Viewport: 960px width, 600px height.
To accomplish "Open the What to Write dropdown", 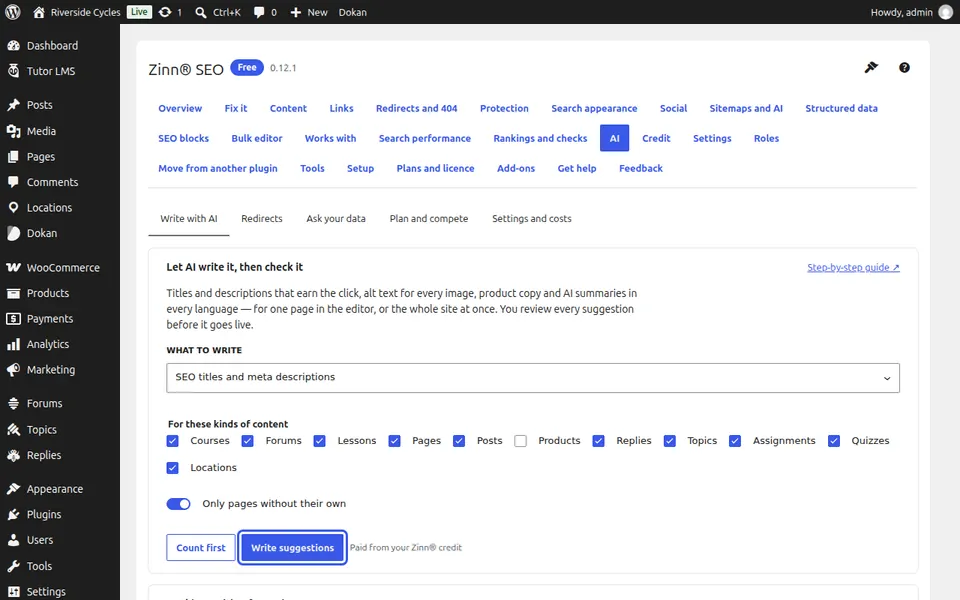I will point(533,378).
